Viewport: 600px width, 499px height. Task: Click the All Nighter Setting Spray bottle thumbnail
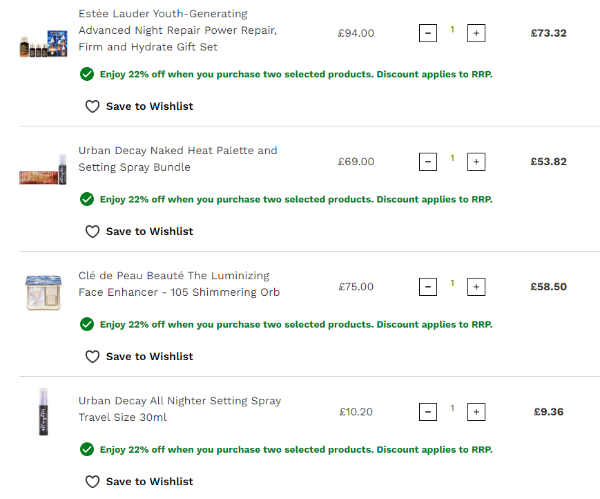point(43,411)
